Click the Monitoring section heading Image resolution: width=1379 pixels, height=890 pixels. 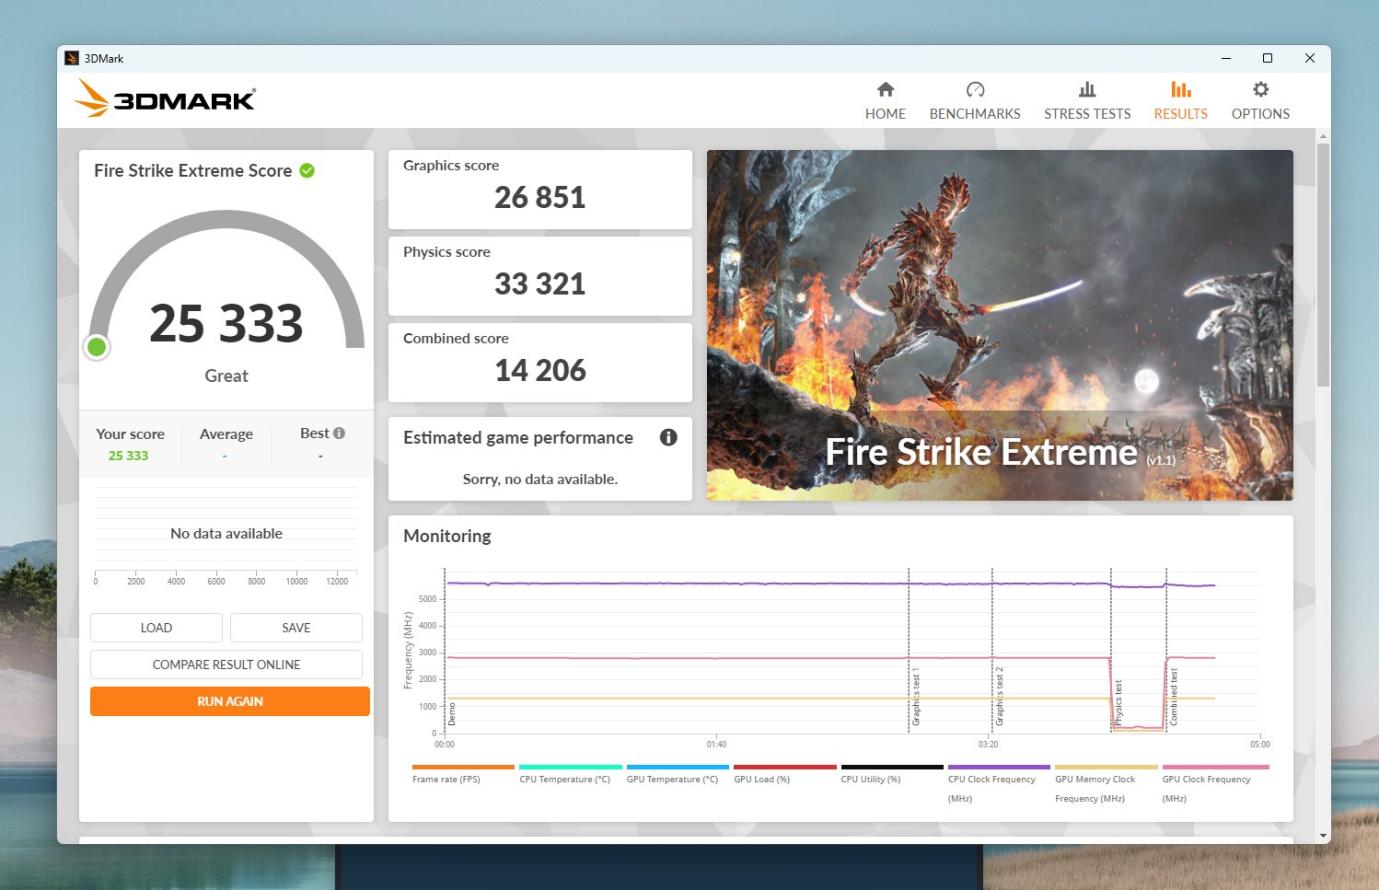coord(447,536)
